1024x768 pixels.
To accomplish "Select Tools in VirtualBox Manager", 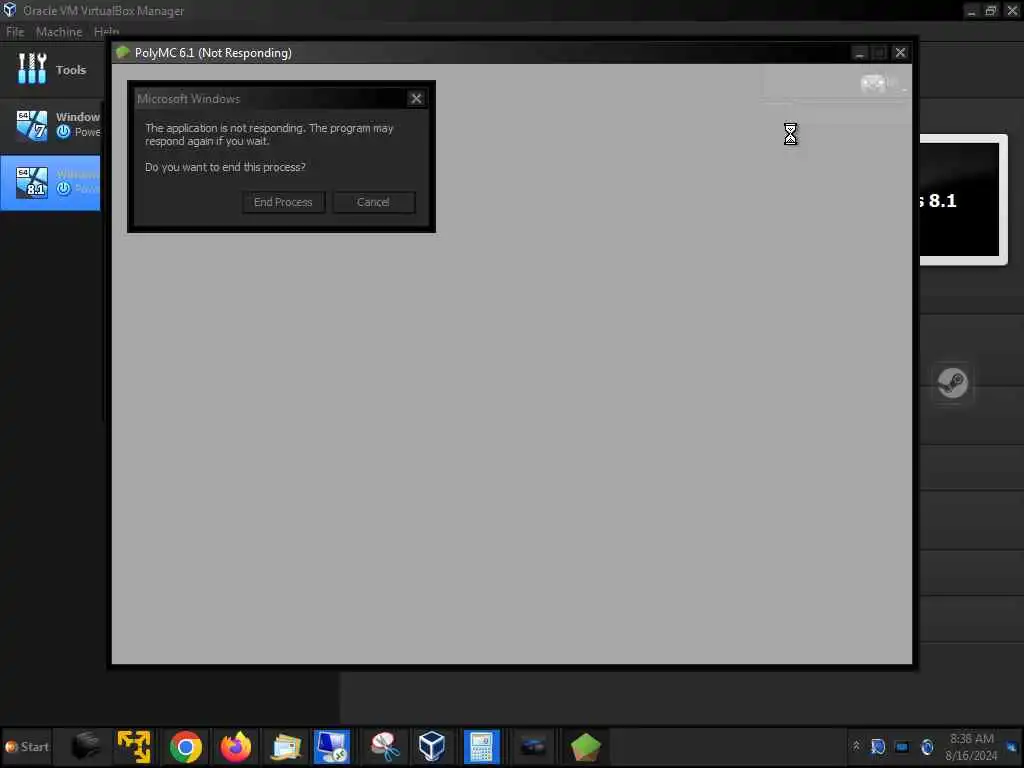I will (51, 69).
